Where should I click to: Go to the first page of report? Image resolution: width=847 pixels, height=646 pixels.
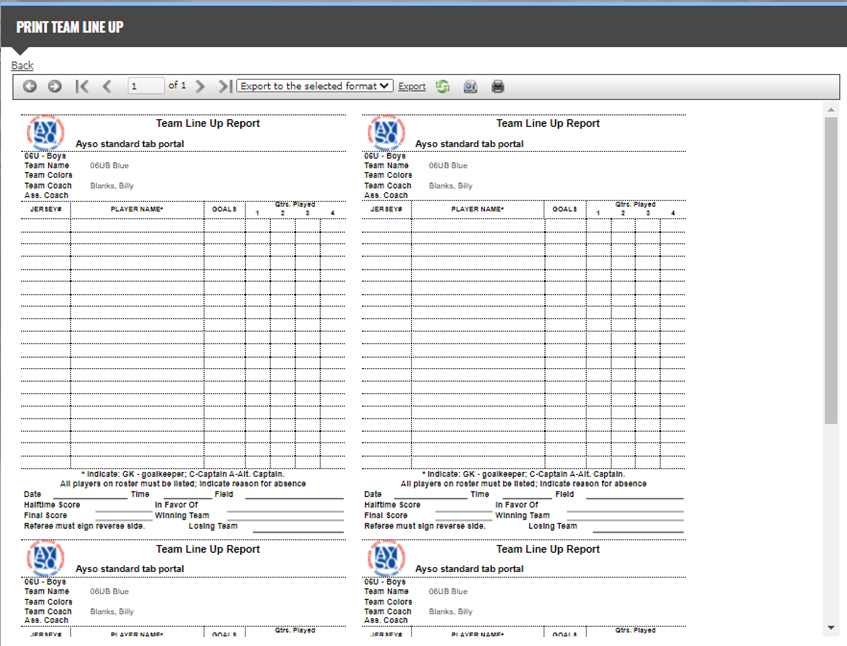pyautogui.click(x=82, y=87)
